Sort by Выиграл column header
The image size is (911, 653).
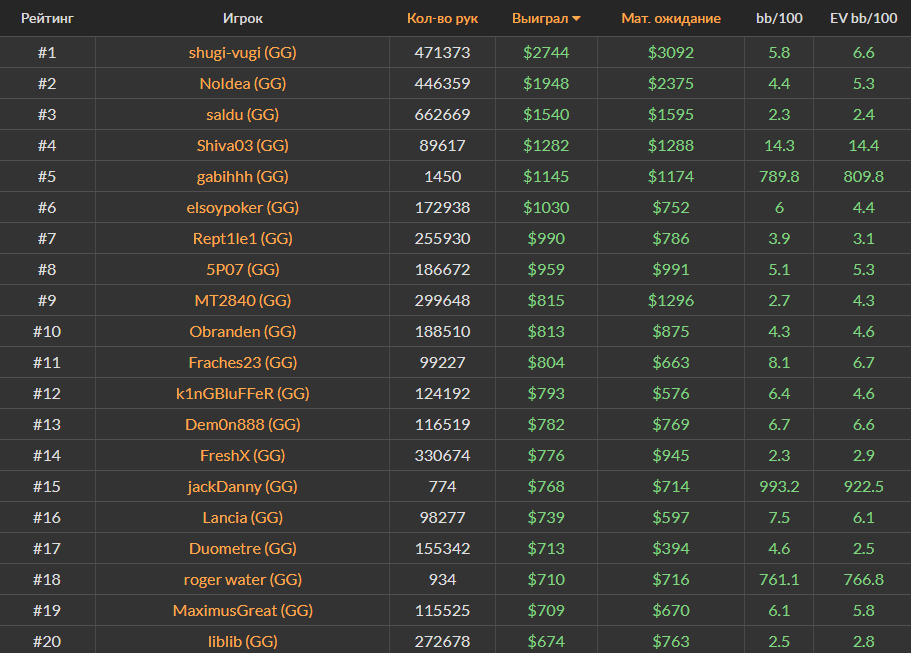(x=539, y=18)
